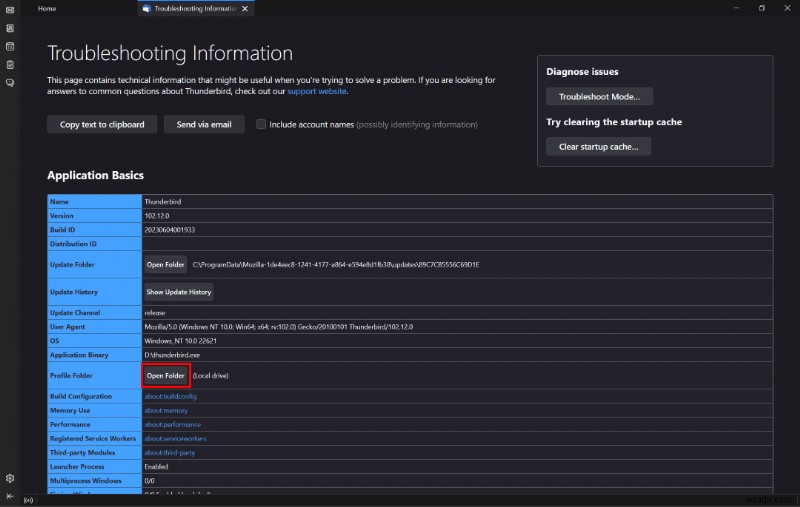Click Copy text to clipboard button
The image size is (800, 507).
[x=102, y=124]
